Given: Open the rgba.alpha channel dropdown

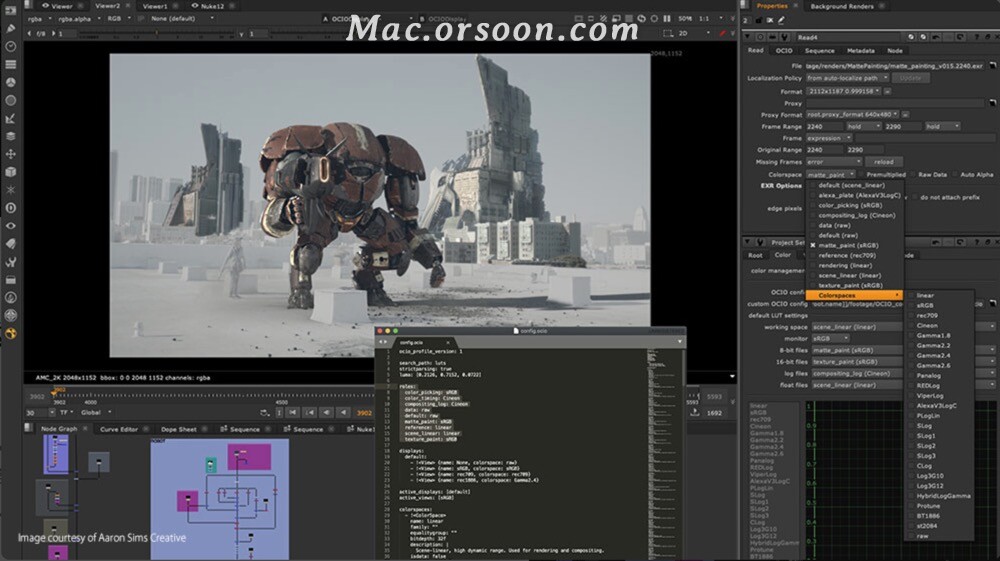Looking at the screenshot, I should 79,19.
